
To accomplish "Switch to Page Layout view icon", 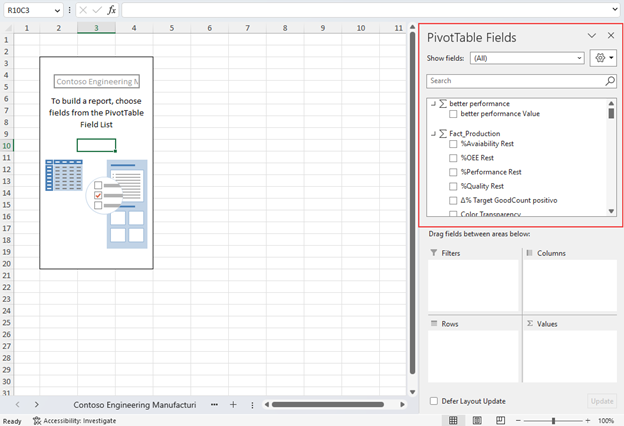I will coord(477,420).
